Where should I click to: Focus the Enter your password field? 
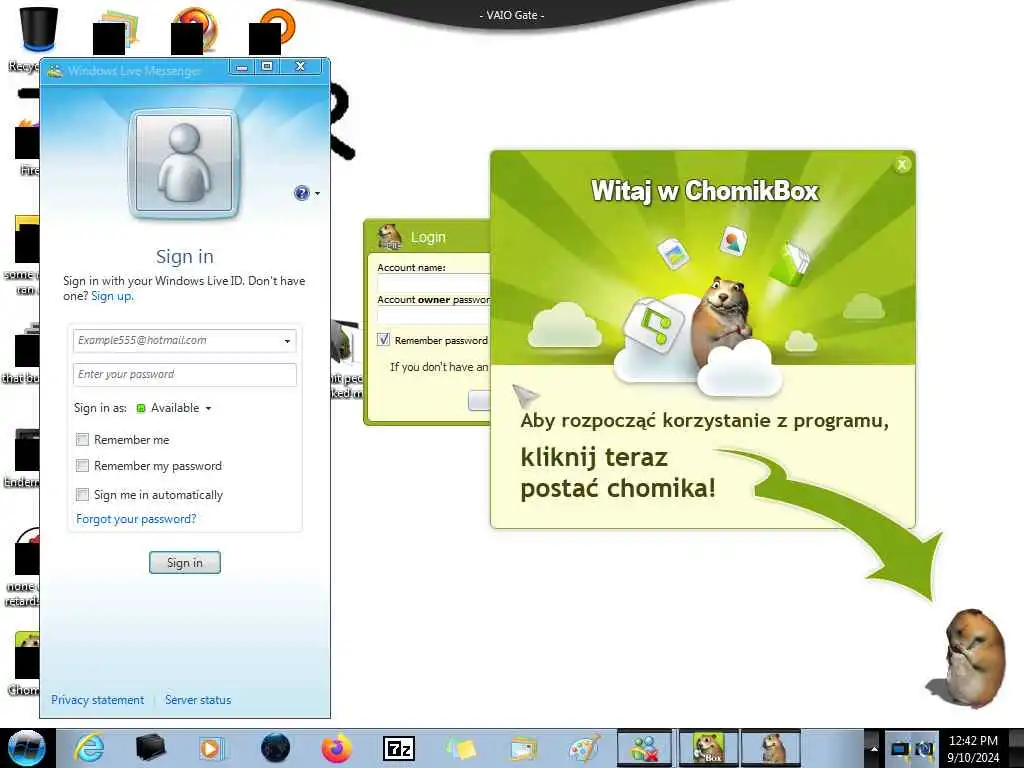(185, 374)
